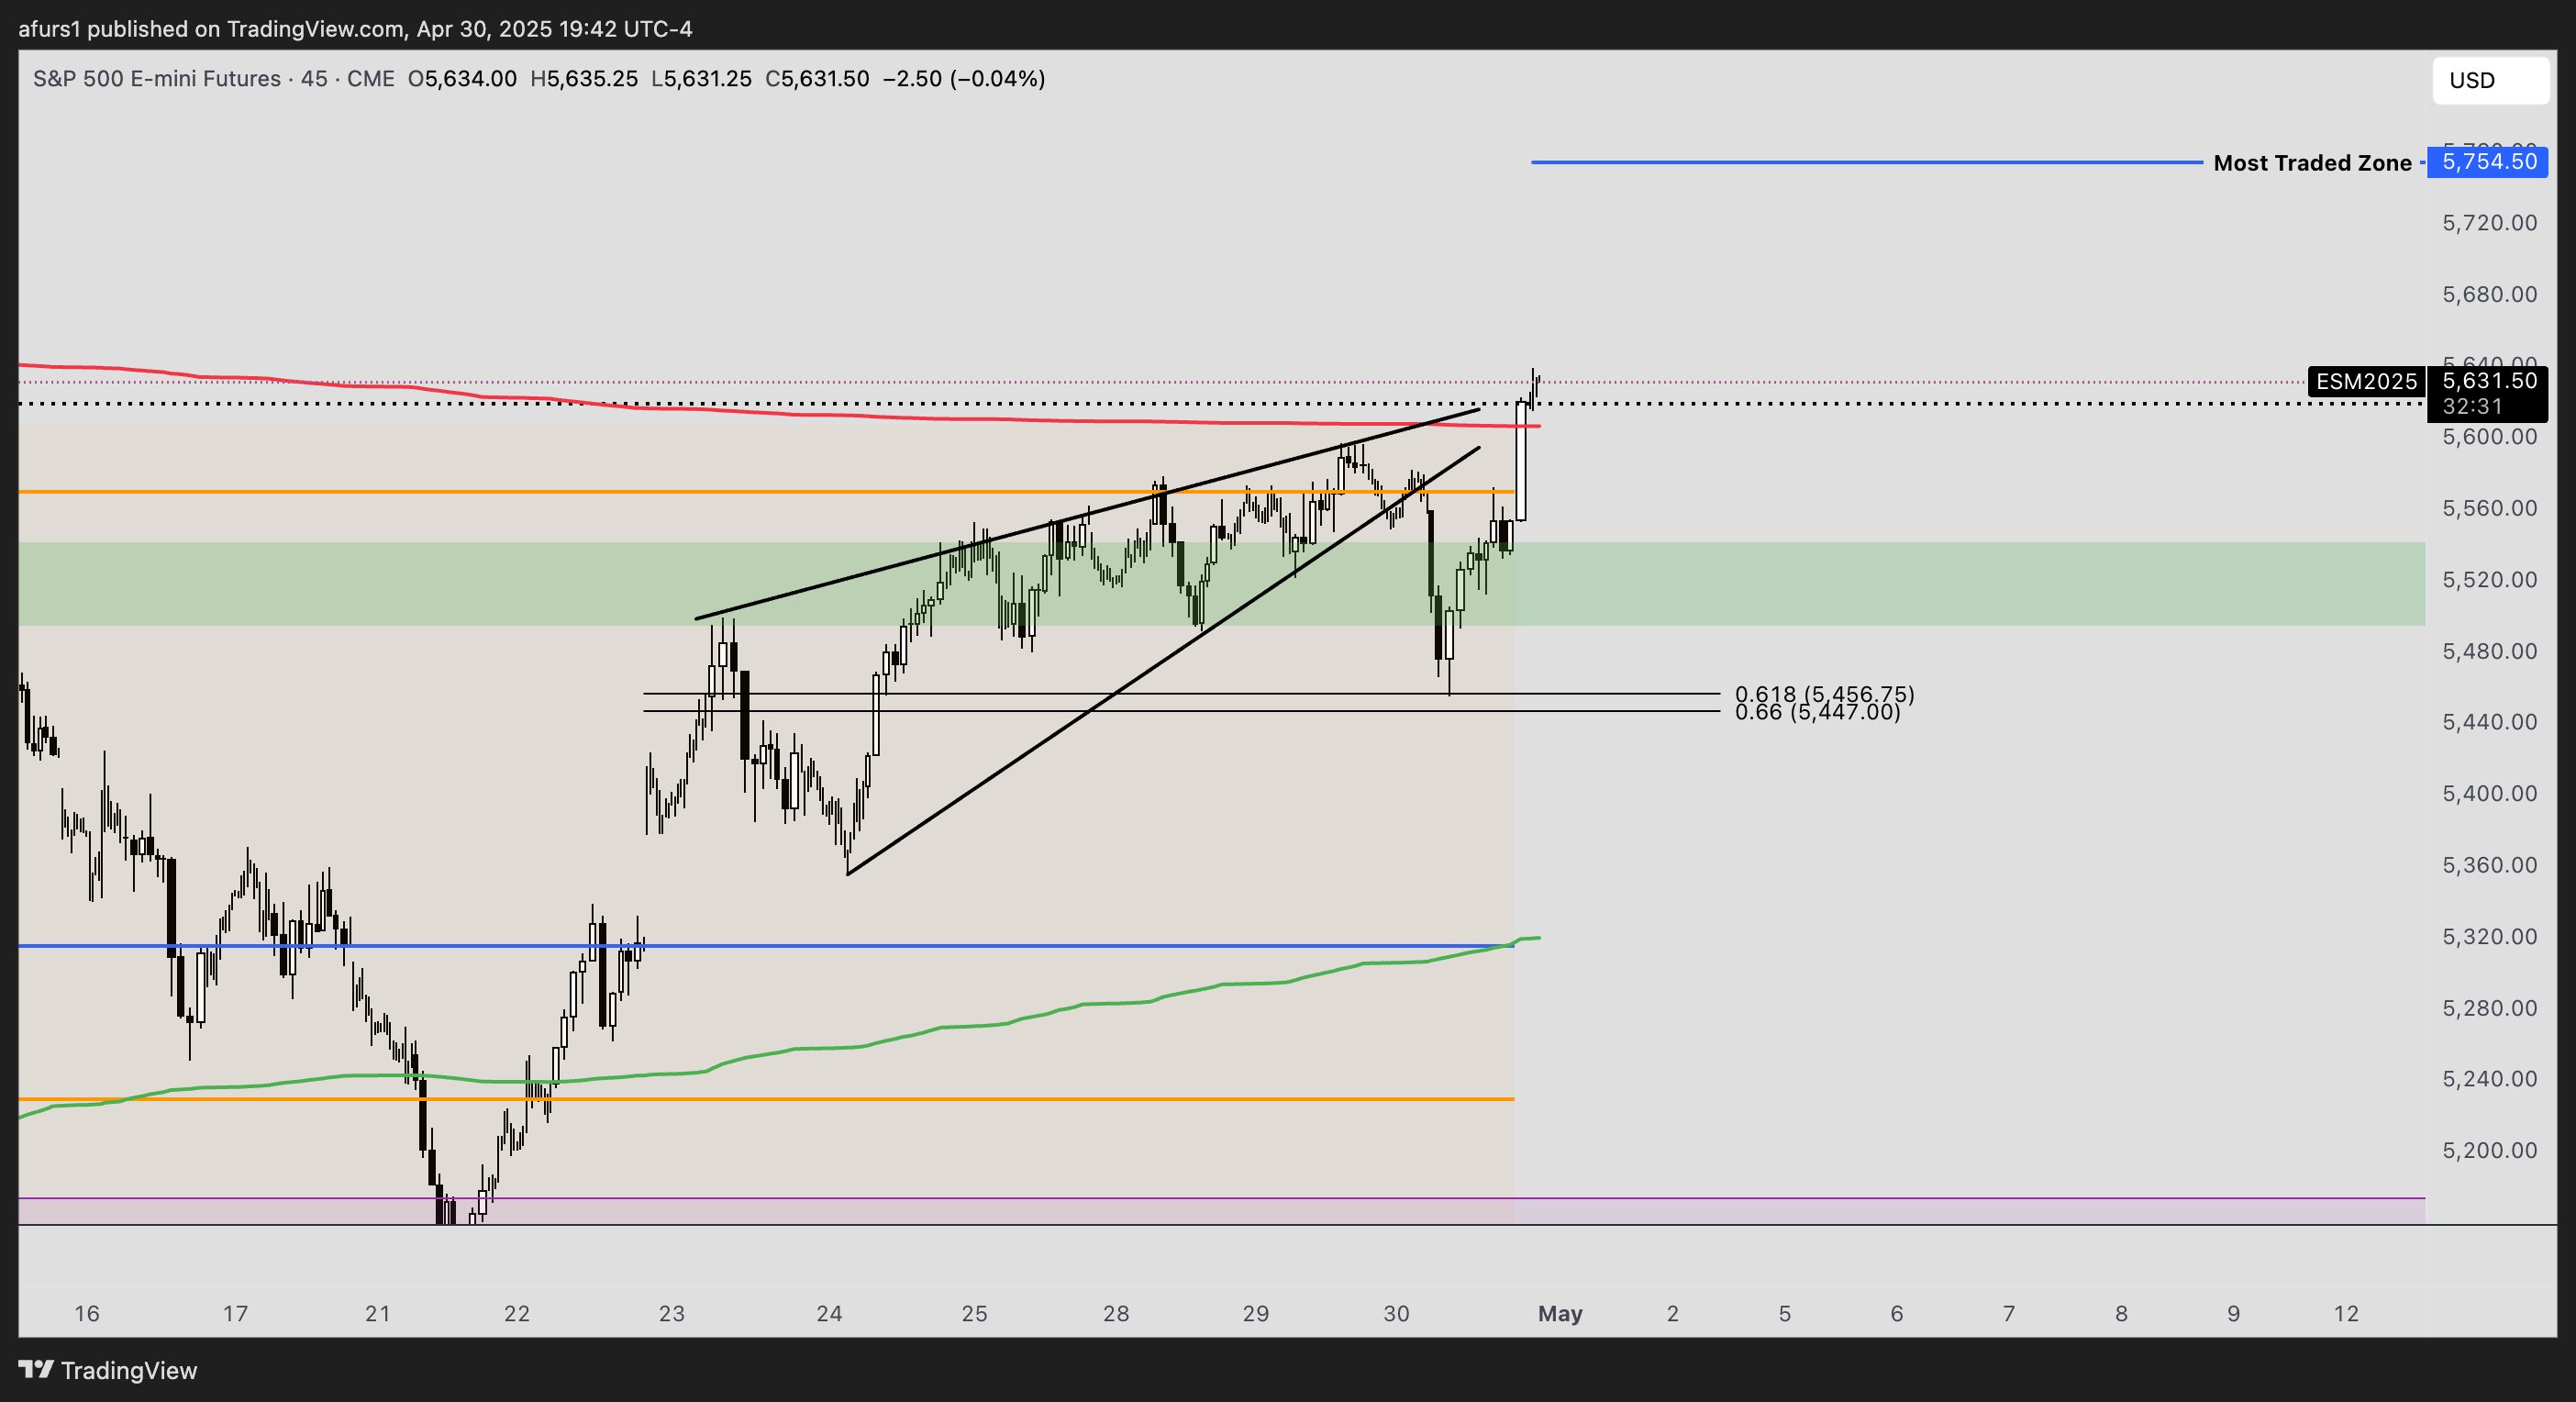
Task: Click the 5,480.00 price axis label
Action: click(2489, 651)
